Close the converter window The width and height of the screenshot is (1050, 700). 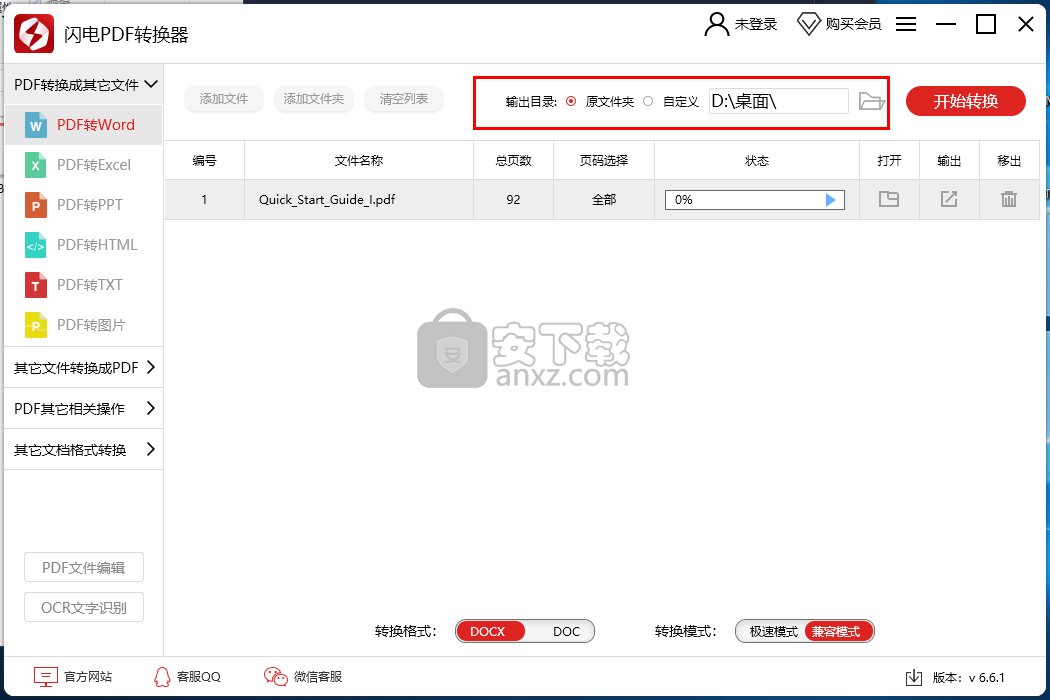(1026, 24)
